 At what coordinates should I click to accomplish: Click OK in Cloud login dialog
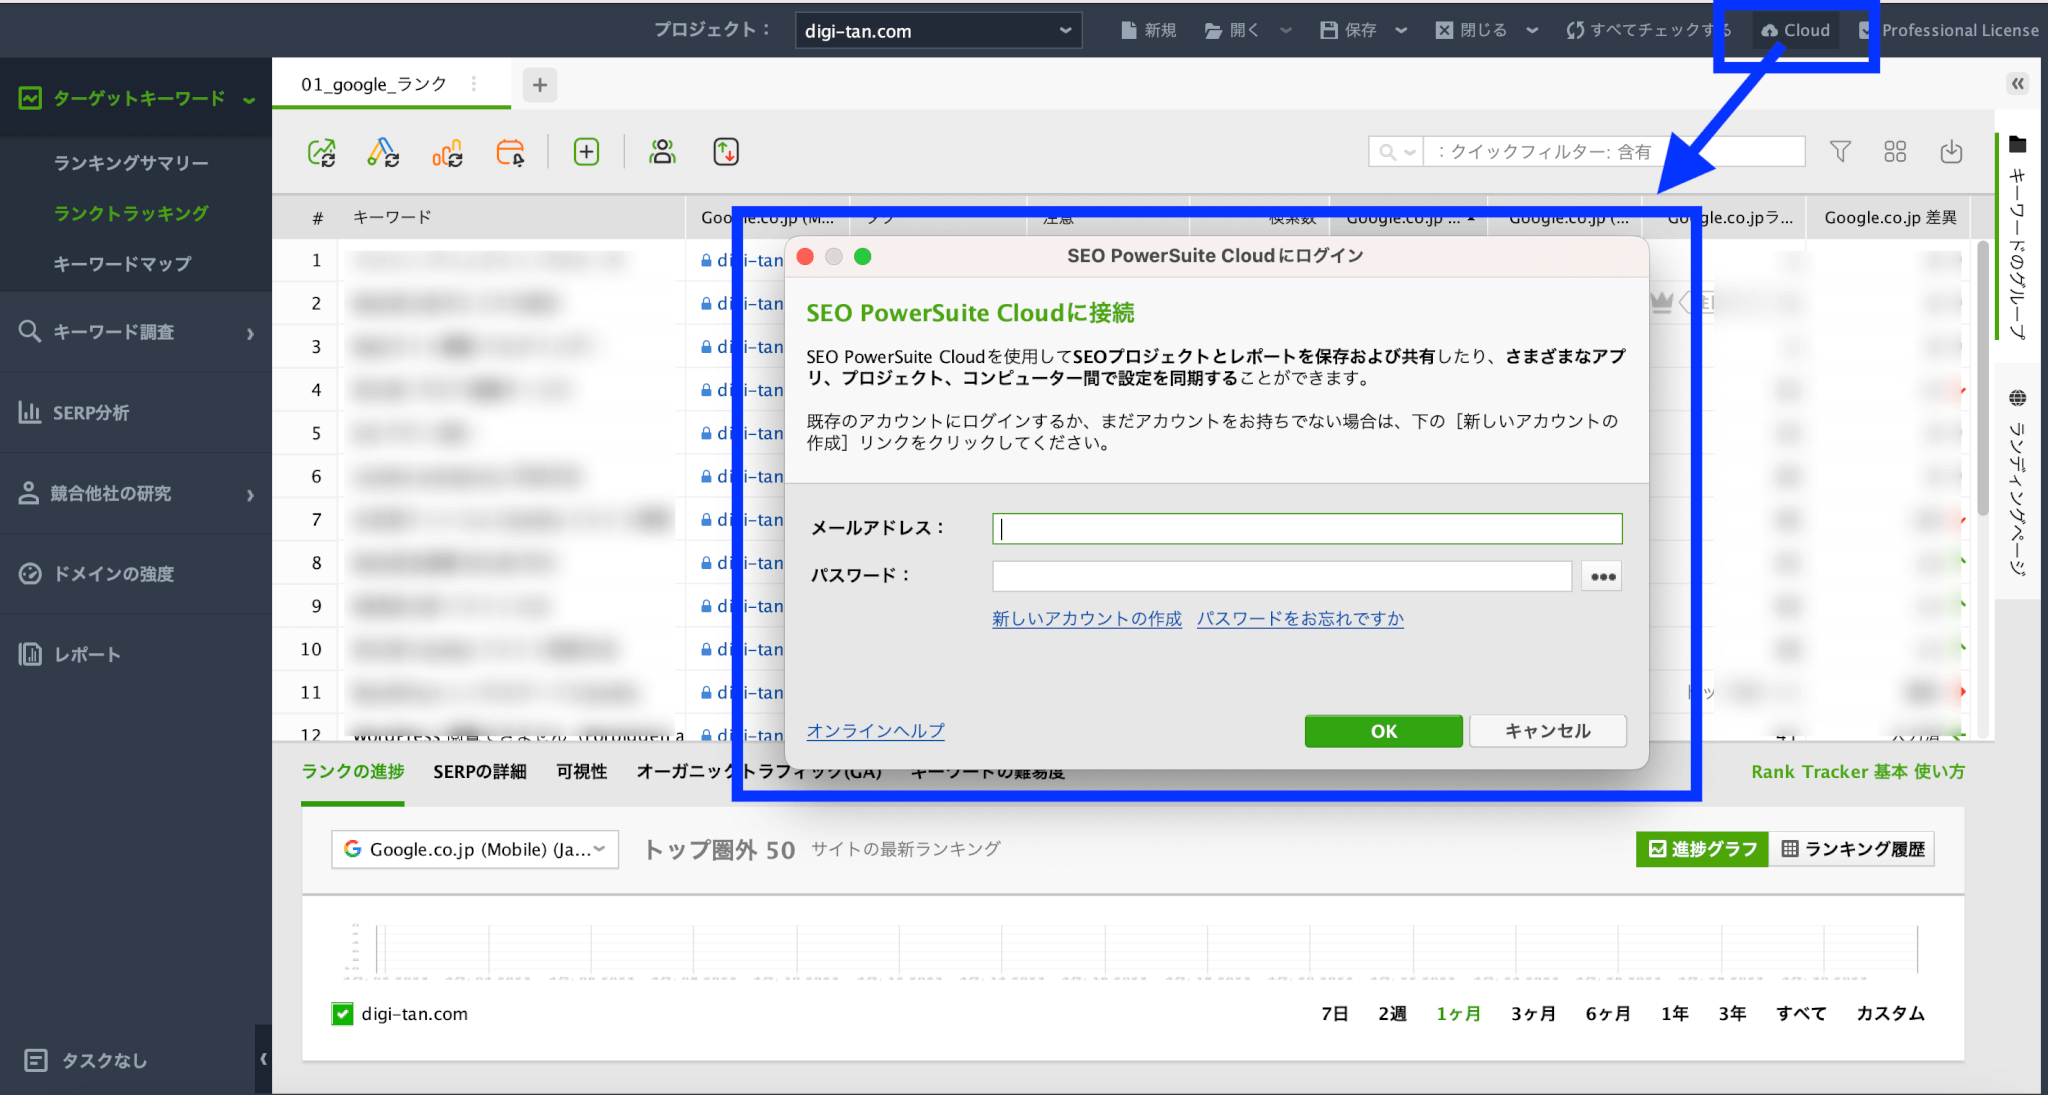1384,731
